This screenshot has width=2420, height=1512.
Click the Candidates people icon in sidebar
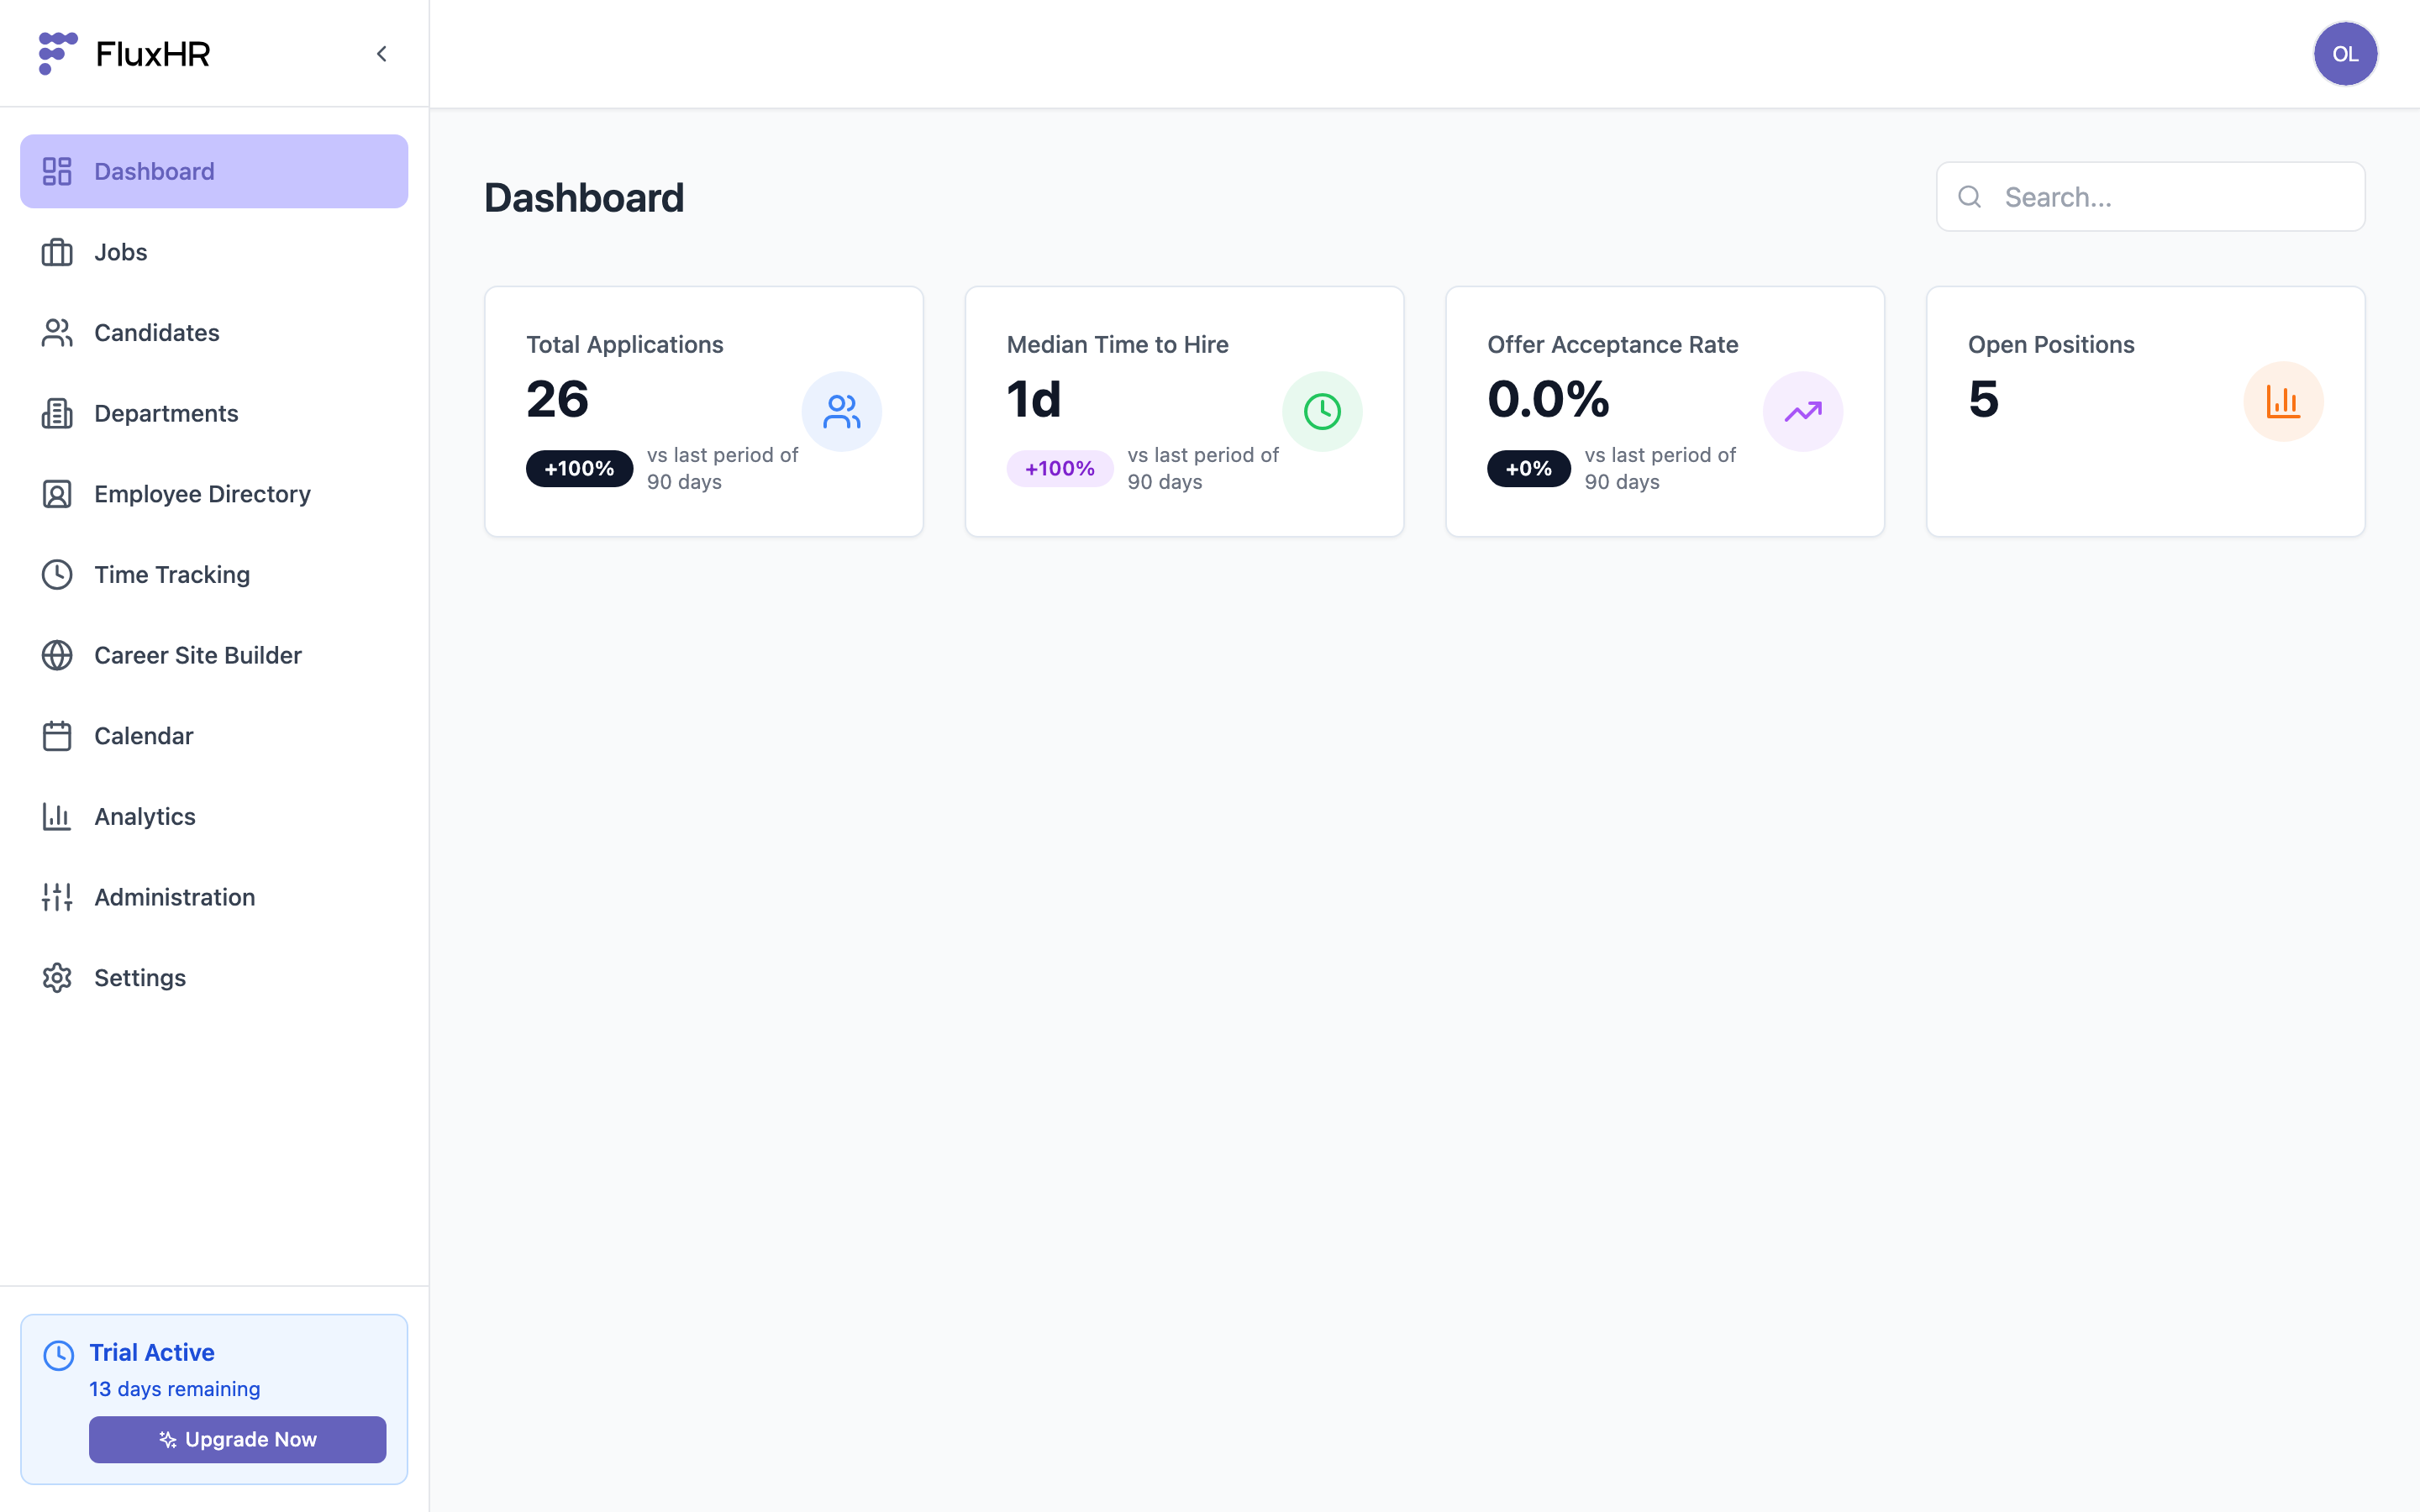tap(57, 333)
